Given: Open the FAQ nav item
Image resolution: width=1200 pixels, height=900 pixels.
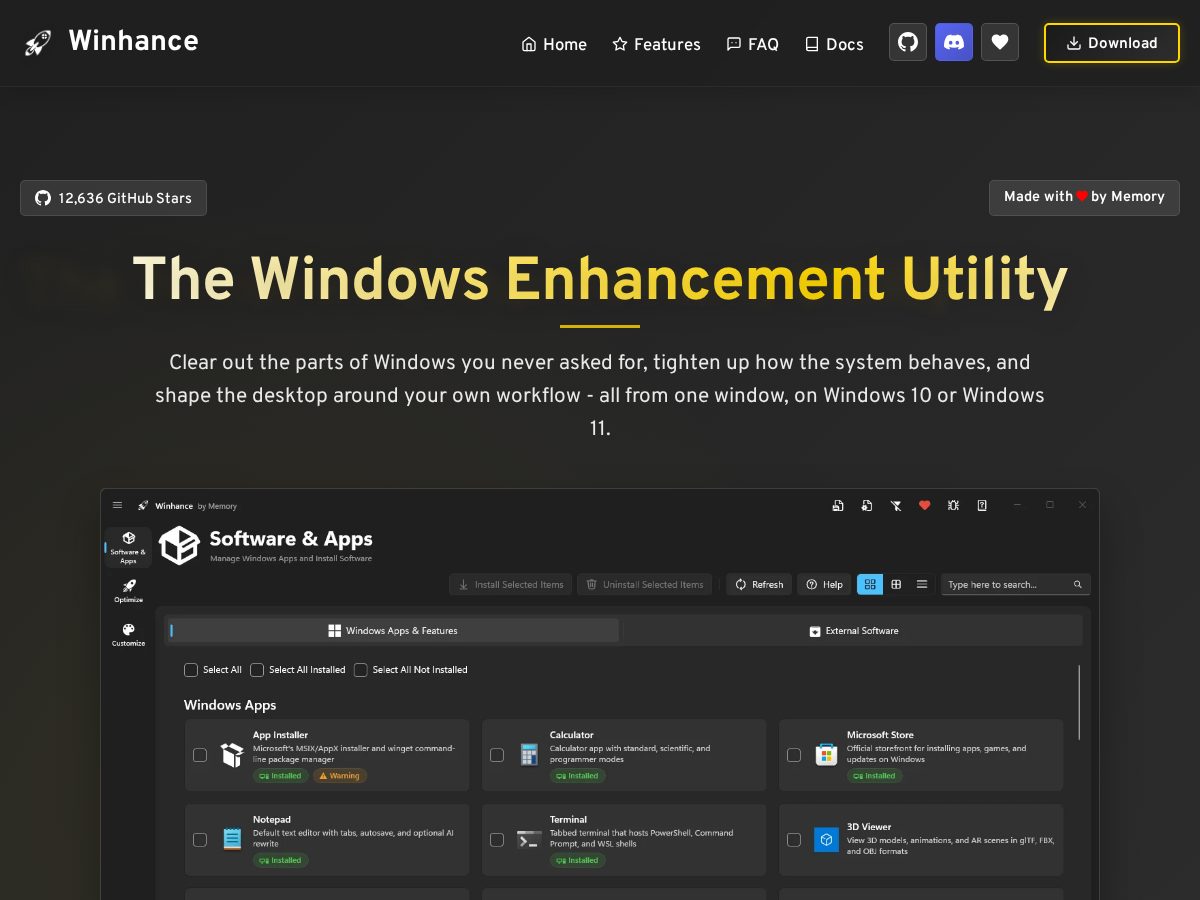Looking at the screenshot, I should click(x=752, y=44).
